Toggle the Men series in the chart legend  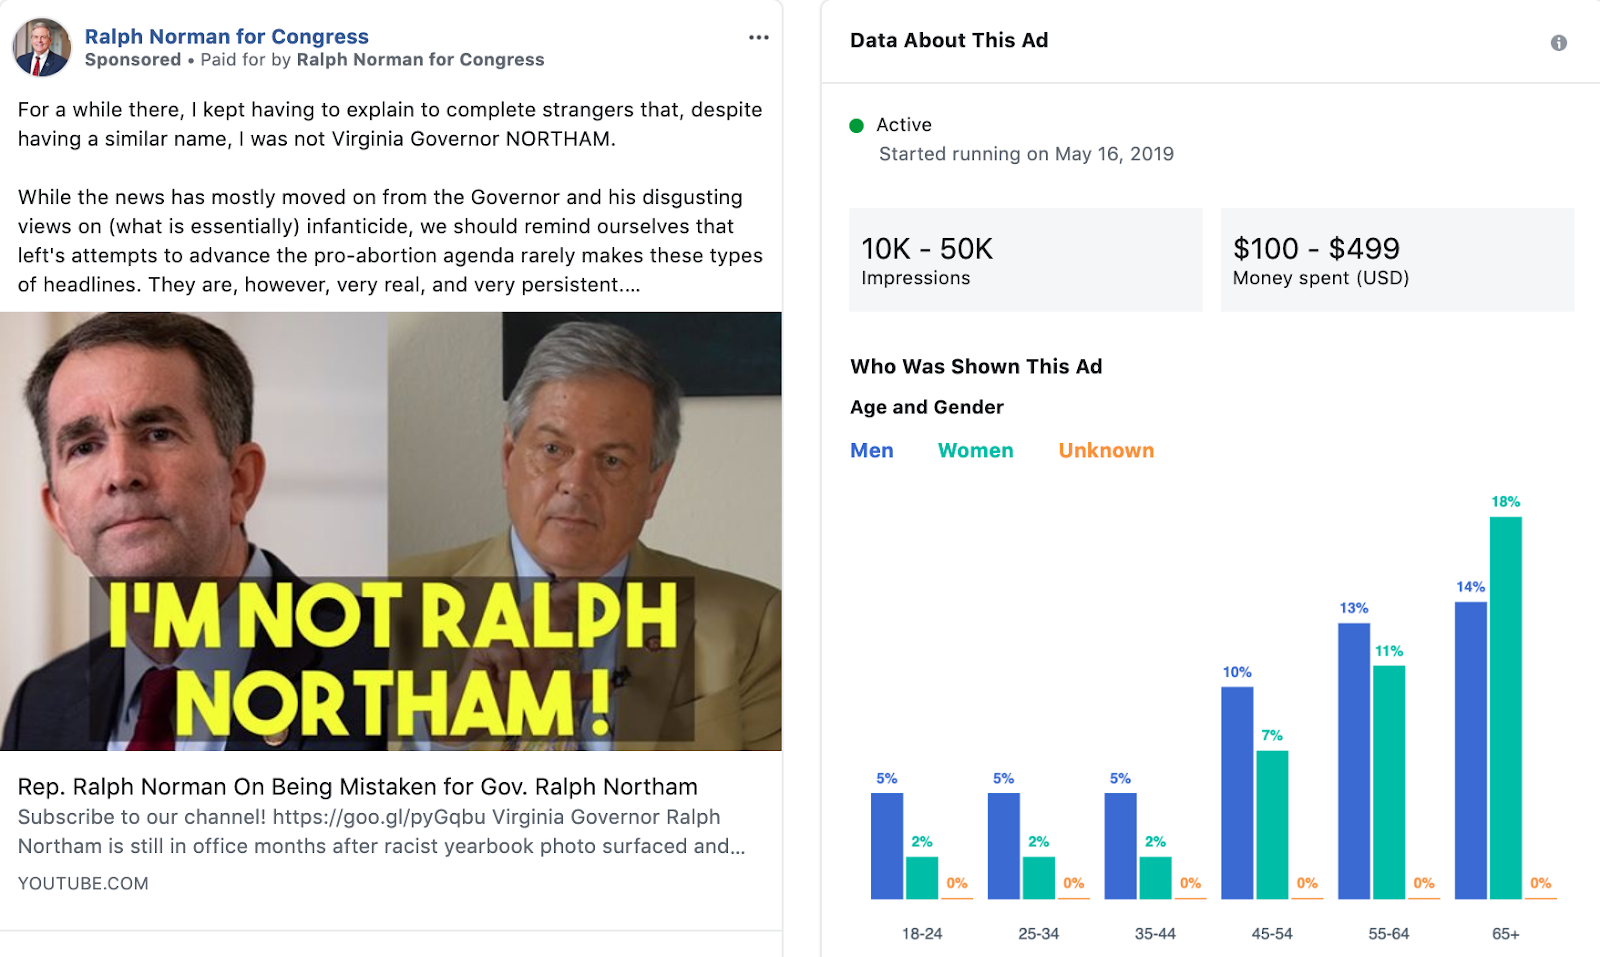tap(872, 451)
